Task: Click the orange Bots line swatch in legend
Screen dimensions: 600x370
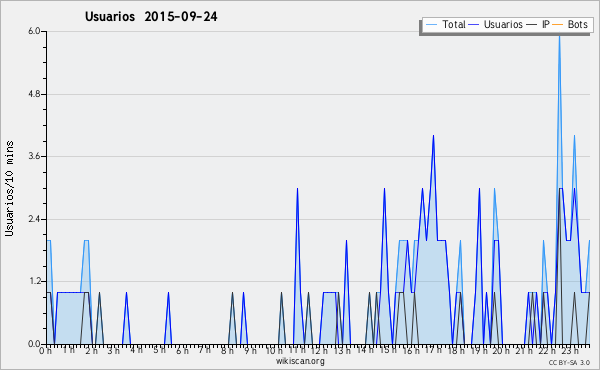Action: pyautogui.click(x=558, y=25)
